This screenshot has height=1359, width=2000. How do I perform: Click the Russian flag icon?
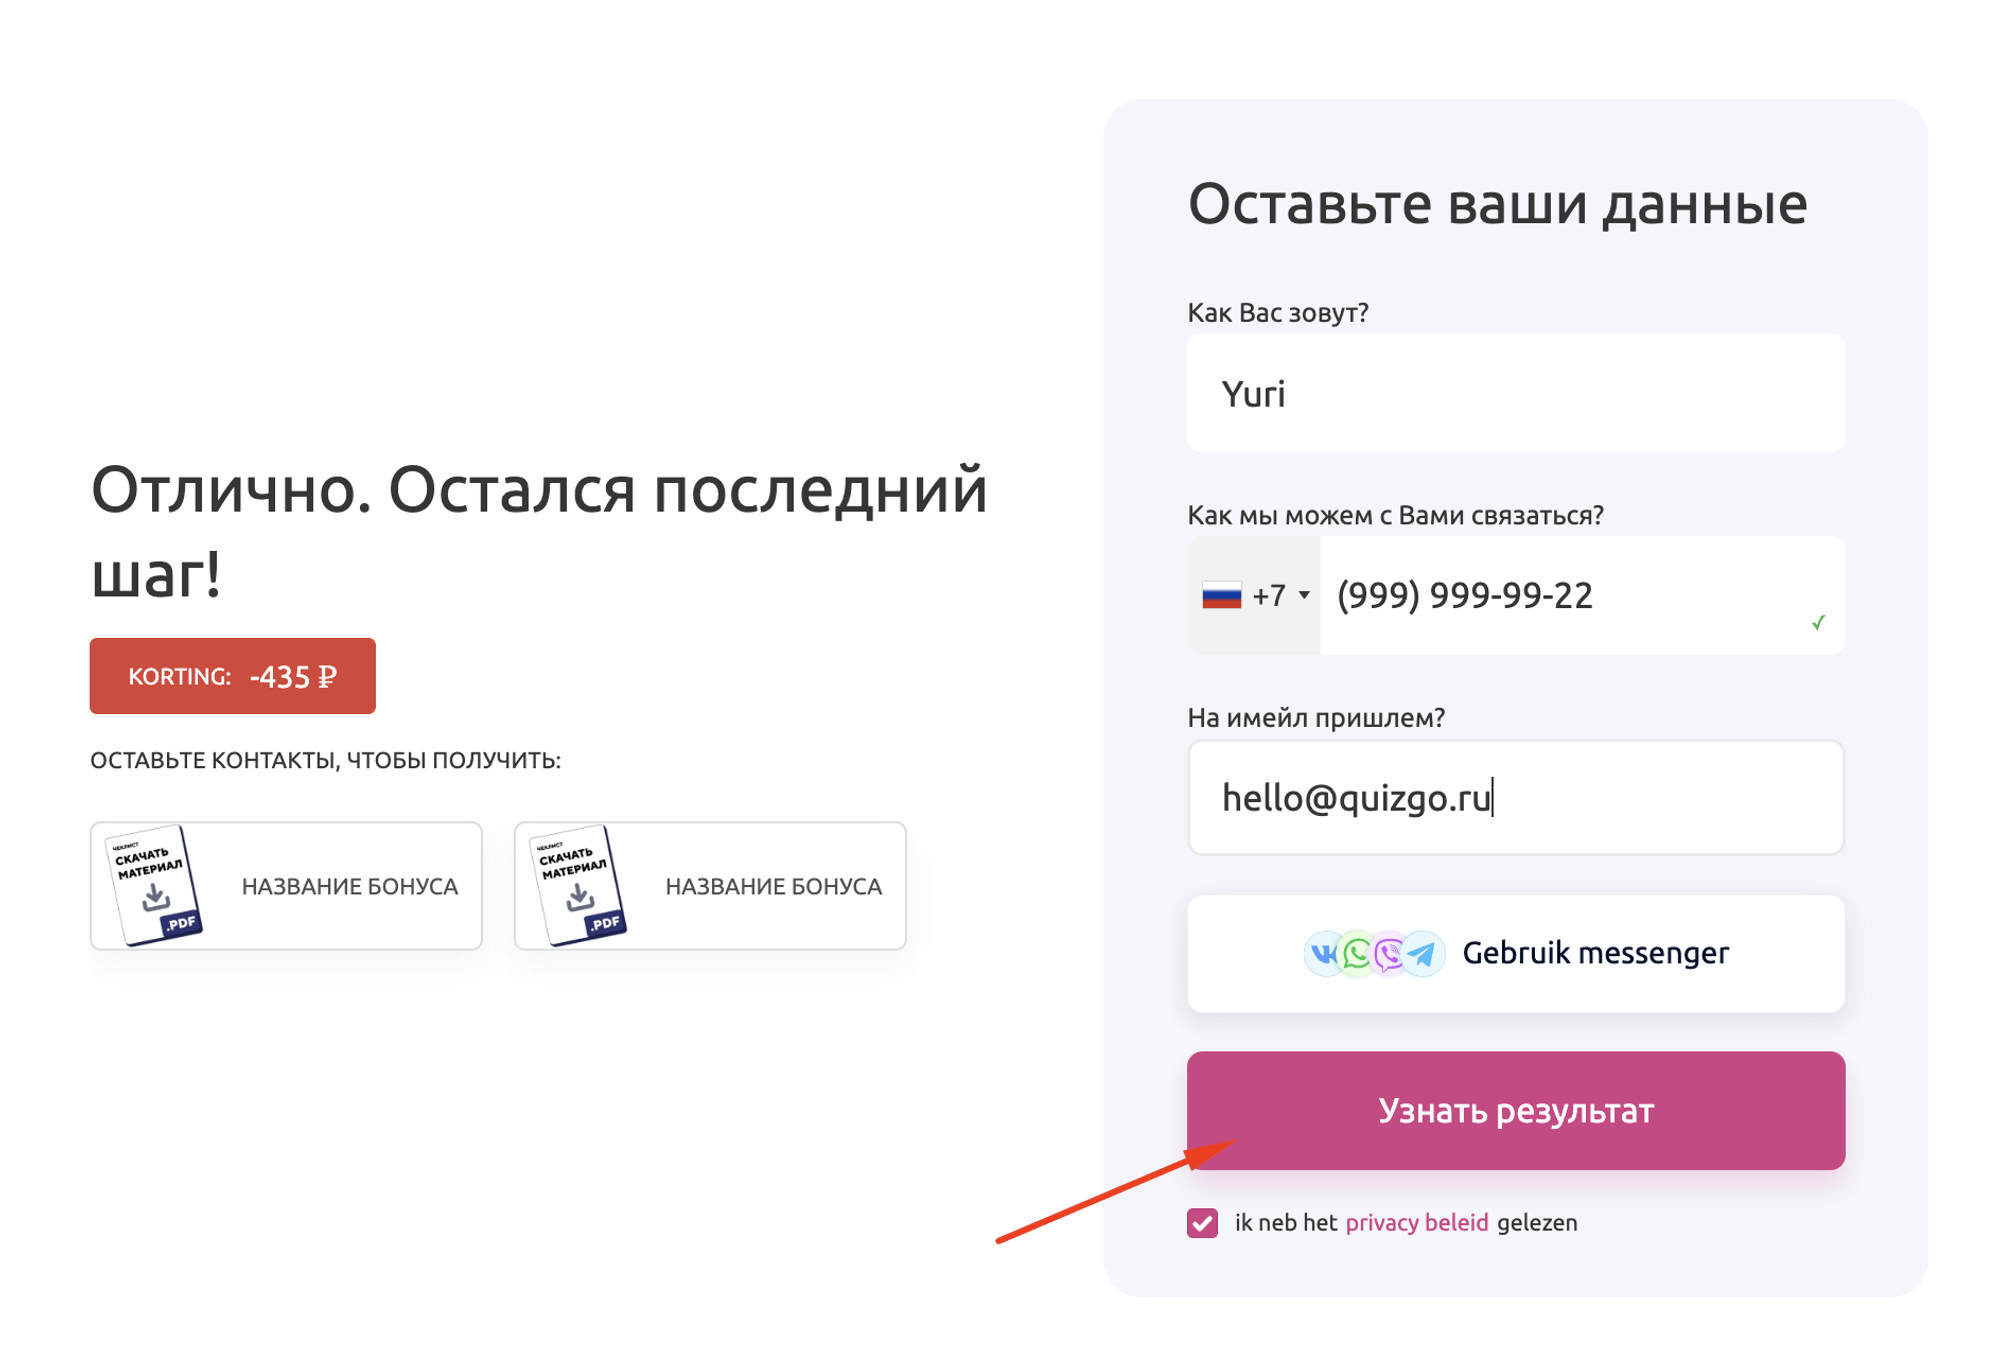pyautogui.click(x=1221, y=595)
